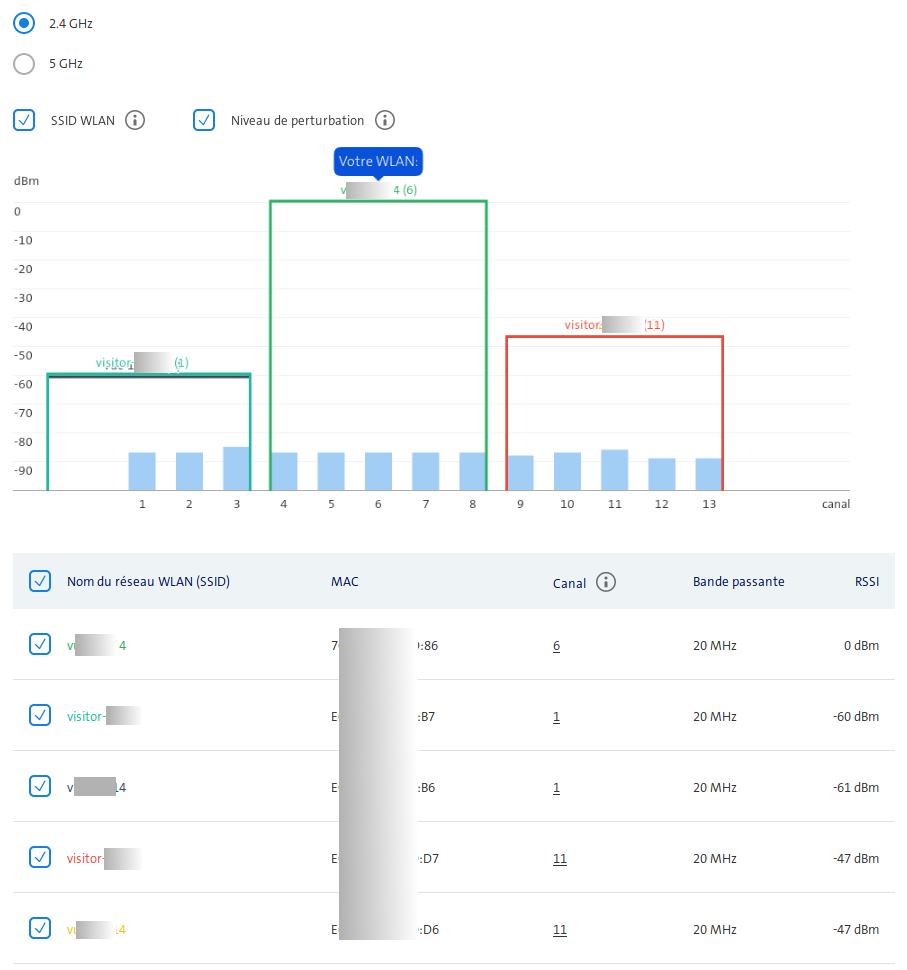Uncheck the yellow network row on channel 11

40,929
